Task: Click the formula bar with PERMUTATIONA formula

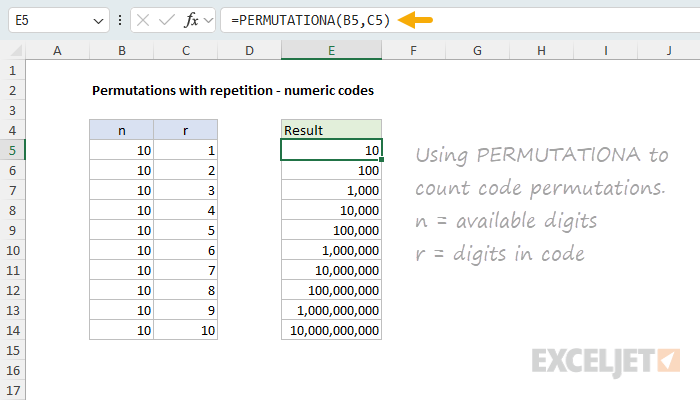Action: (460, 20)
